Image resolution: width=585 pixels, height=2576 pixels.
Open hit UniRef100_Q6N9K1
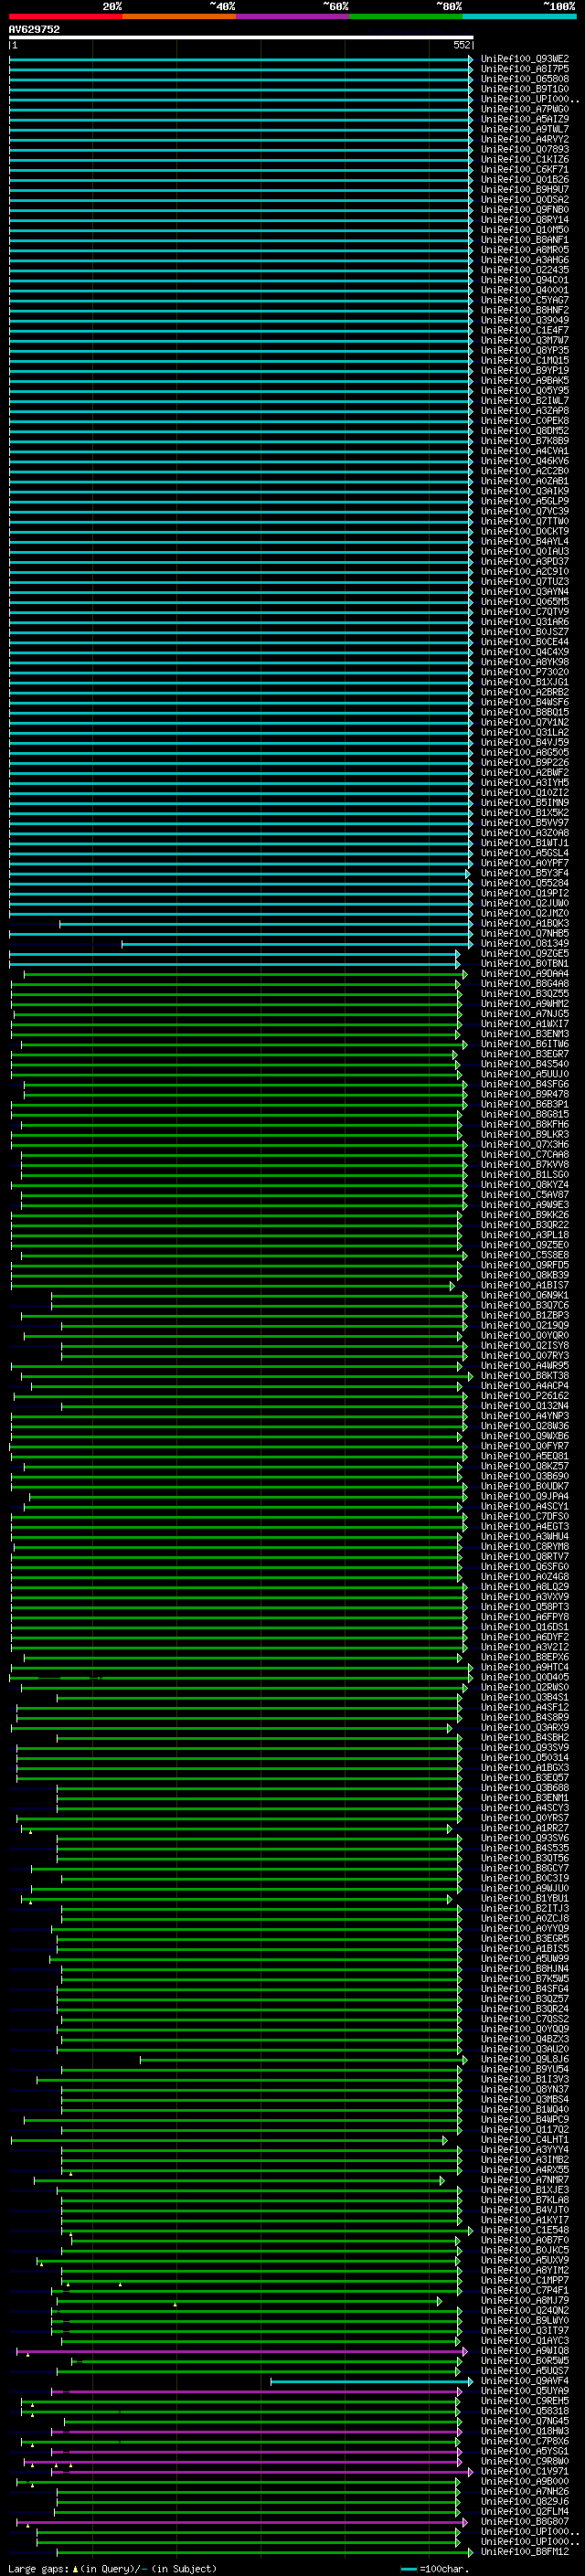pyautogui.click(x=525, y=1296)
